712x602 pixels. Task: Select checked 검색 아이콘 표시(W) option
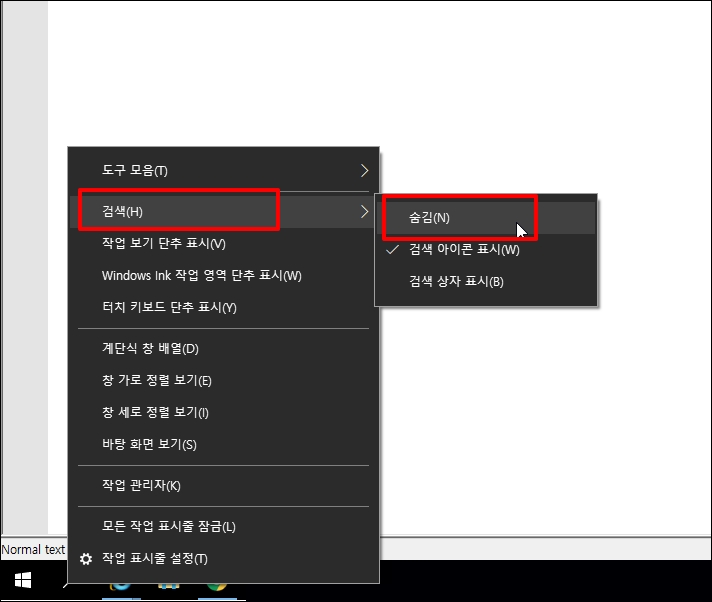click(x=486, y=250)
